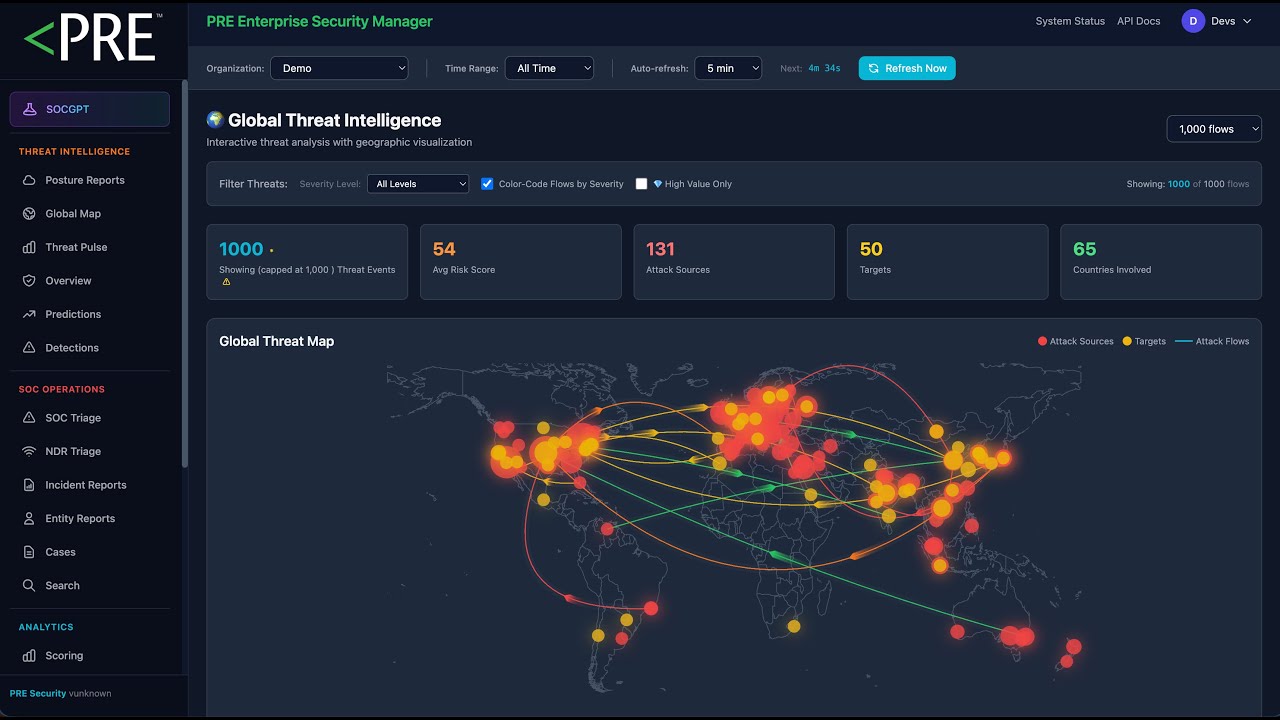Click the 1000 Threat Events card
The width and height of the screenshot is (1280, 720).
point(307,262)
